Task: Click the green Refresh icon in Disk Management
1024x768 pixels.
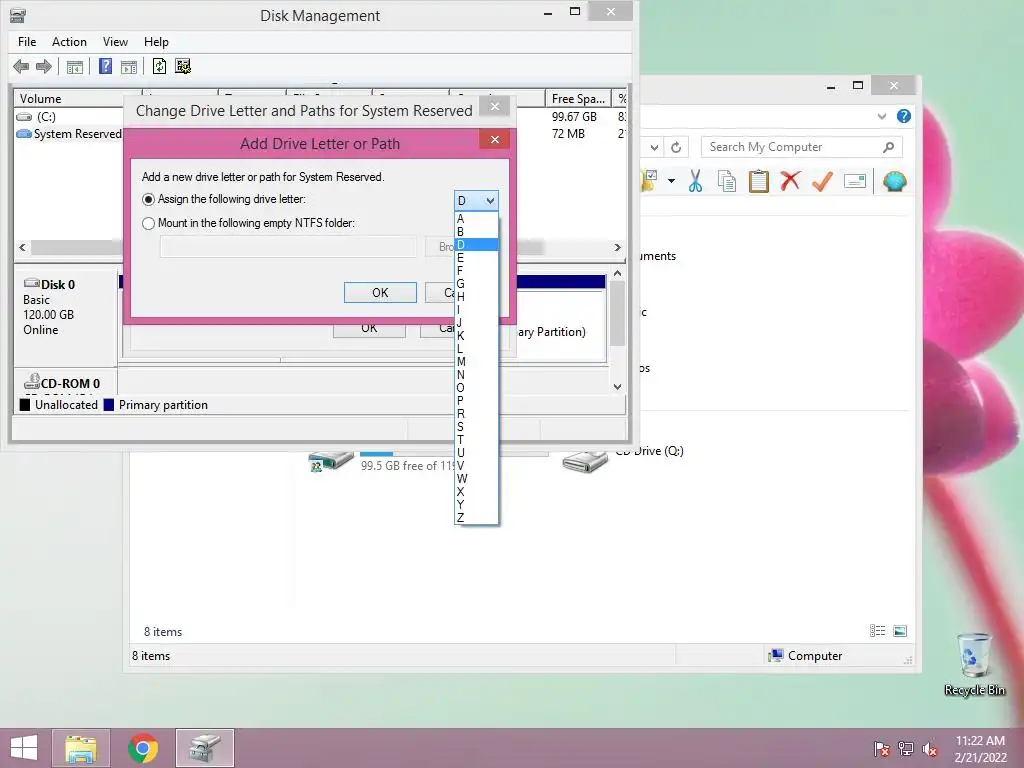Action: pos(159,66)
